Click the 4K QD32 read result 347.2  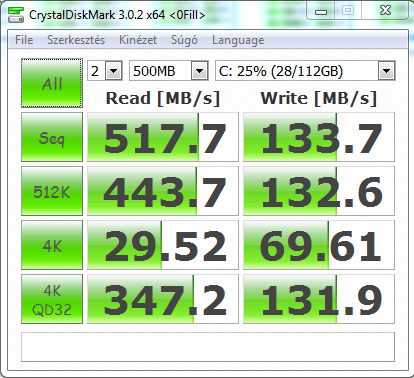(x=163, y=299)
